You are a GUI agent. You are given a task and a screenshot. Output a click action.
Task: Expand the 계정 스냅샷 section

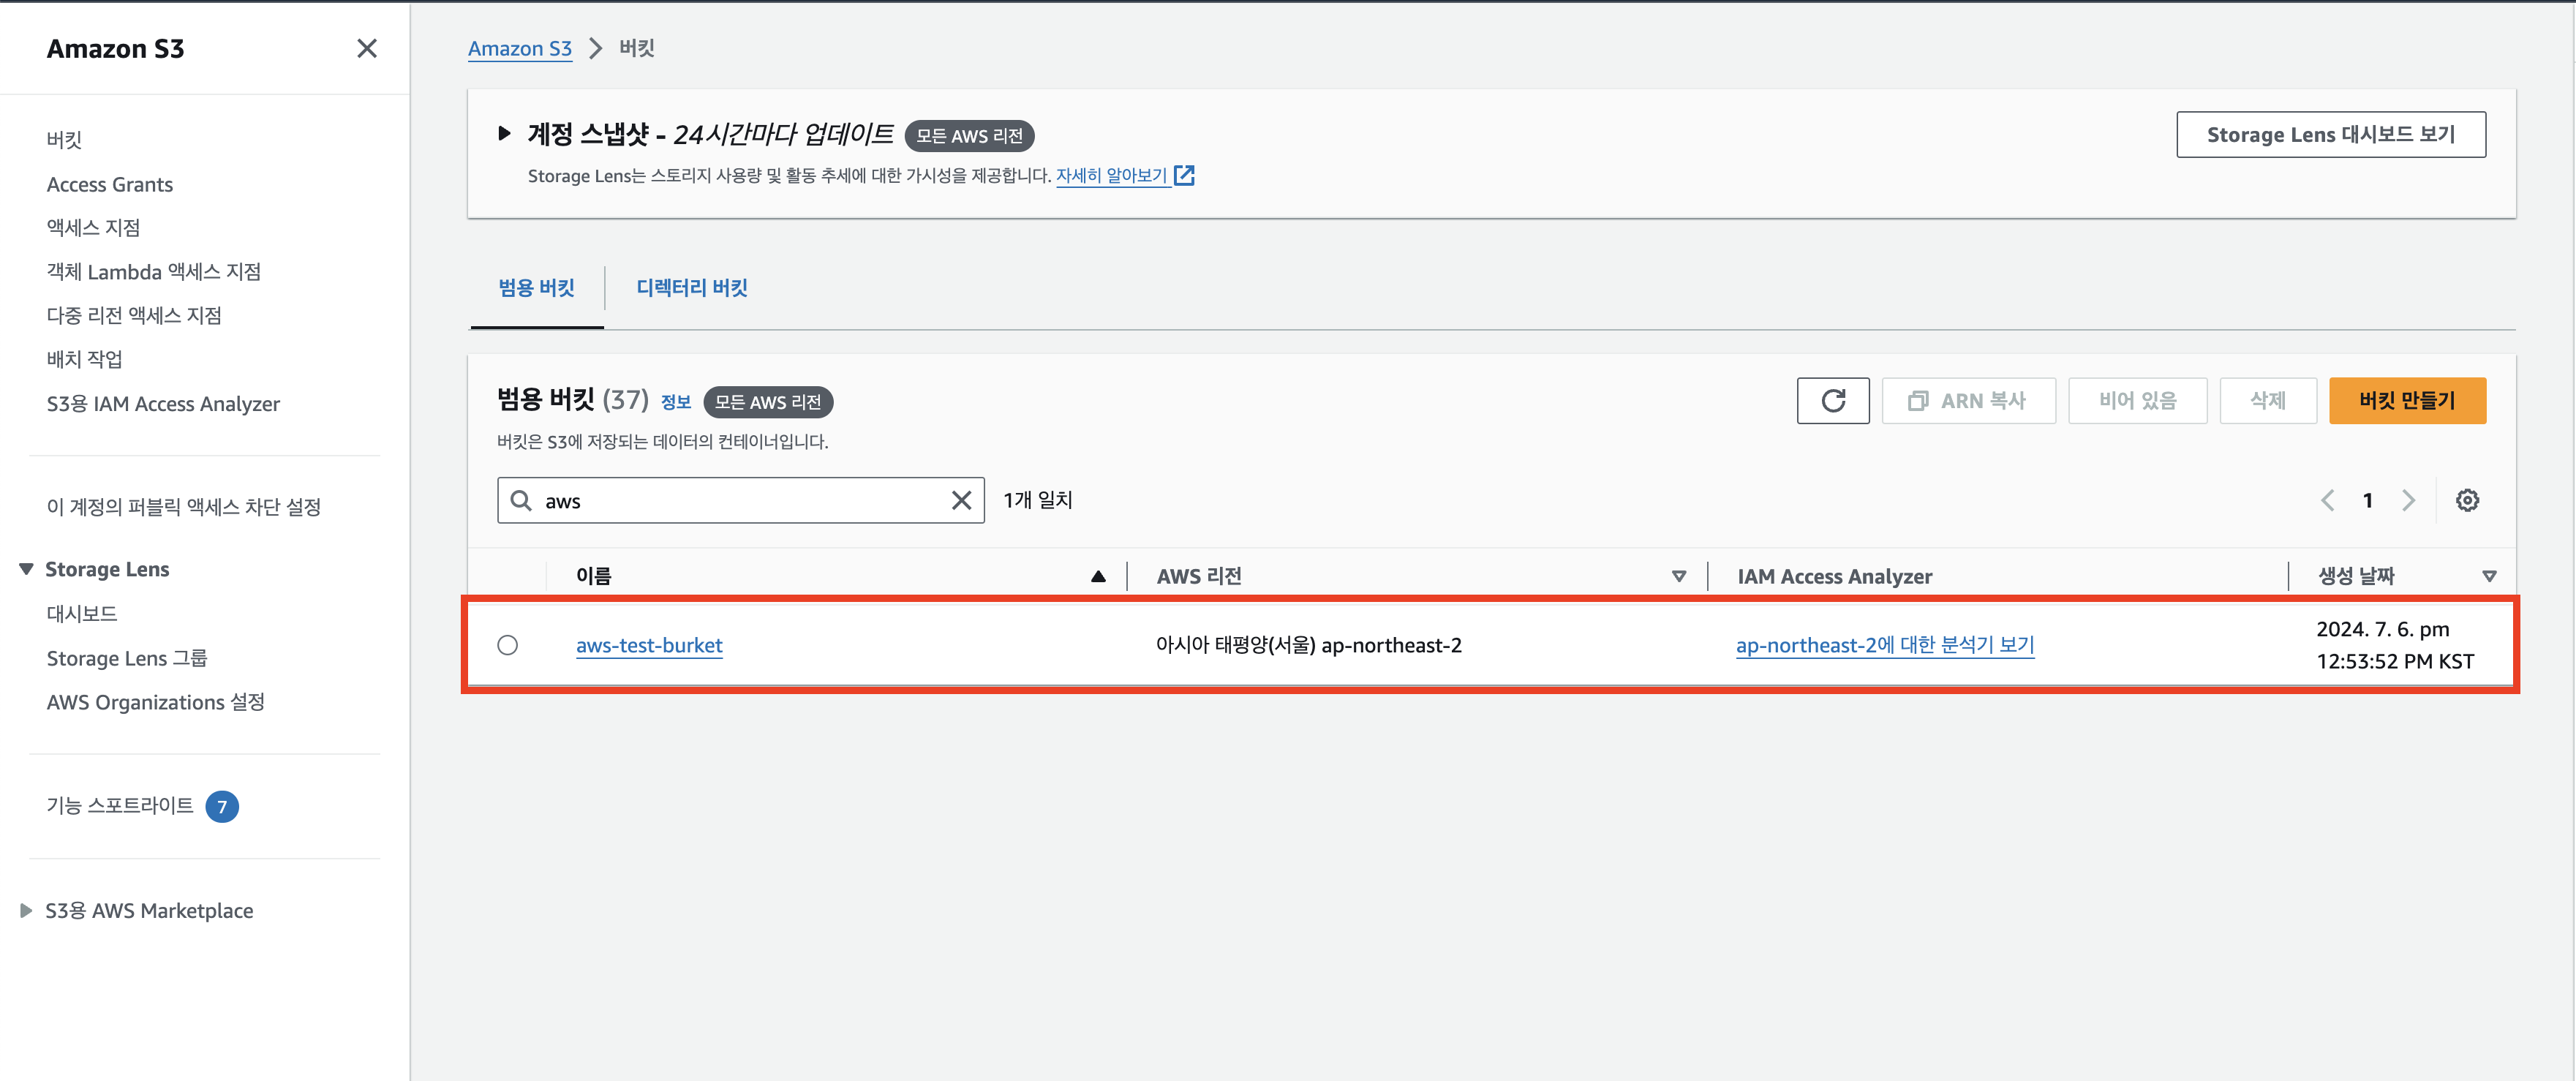click(504, 133)
